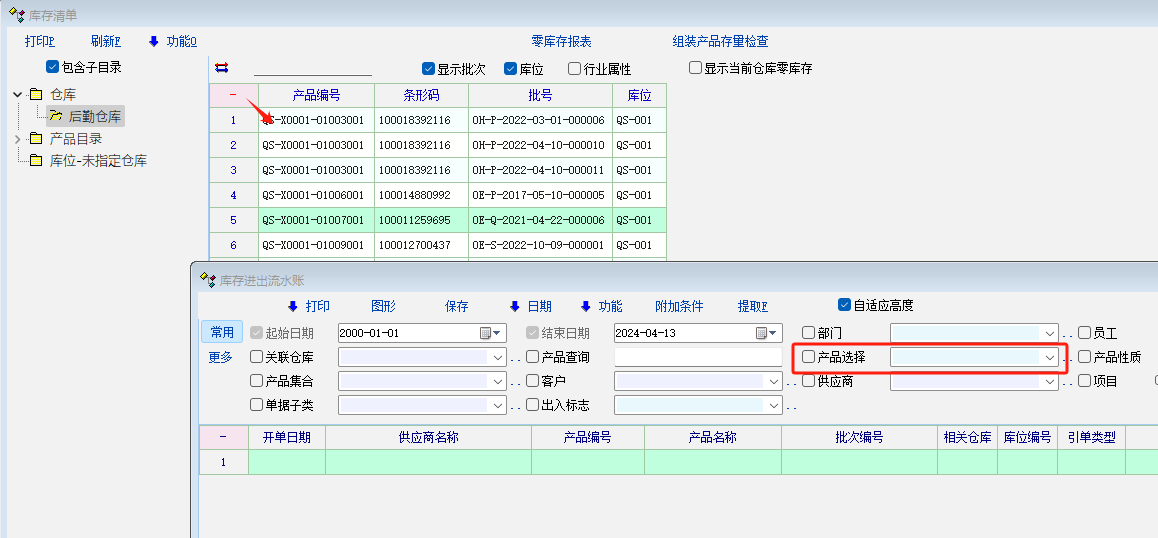Screen dimensions: 1158x538
Task: Select the 库位-未指定仓库 tree item
Action: pos(98,160)
